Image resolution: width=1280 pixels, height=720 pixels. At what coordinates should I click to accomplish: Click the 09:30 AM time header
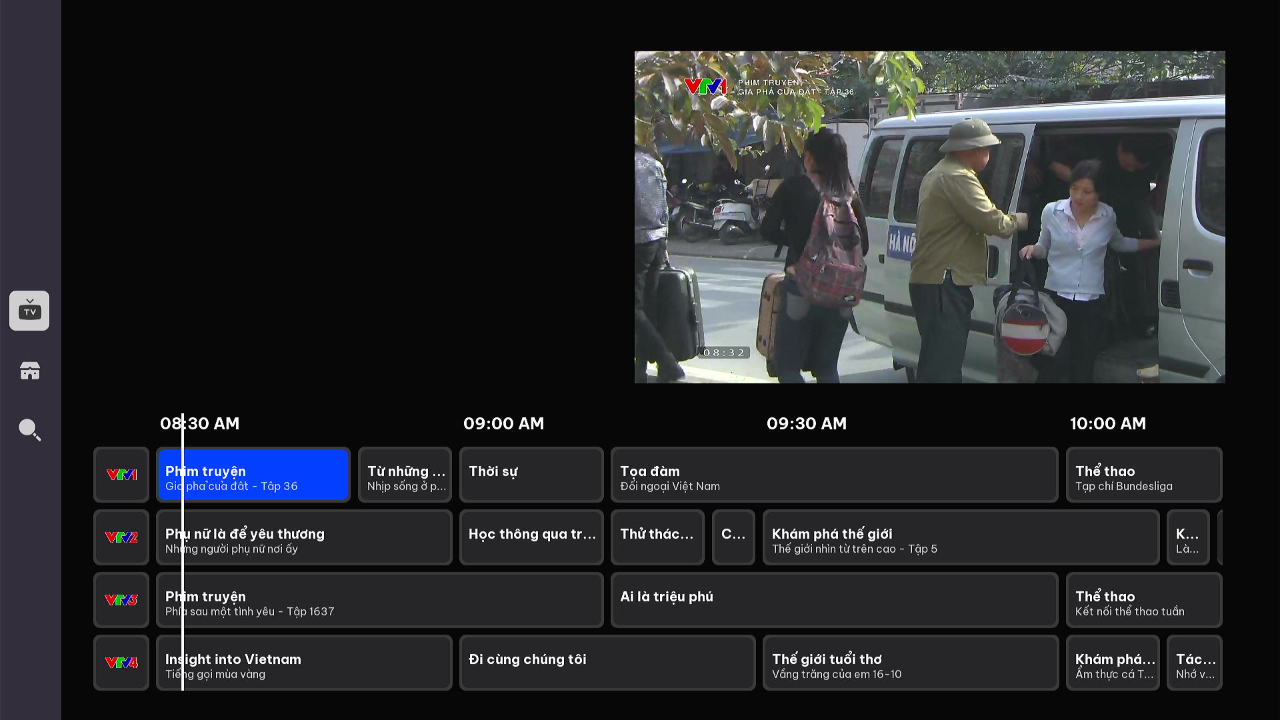[x=806, y=423]
